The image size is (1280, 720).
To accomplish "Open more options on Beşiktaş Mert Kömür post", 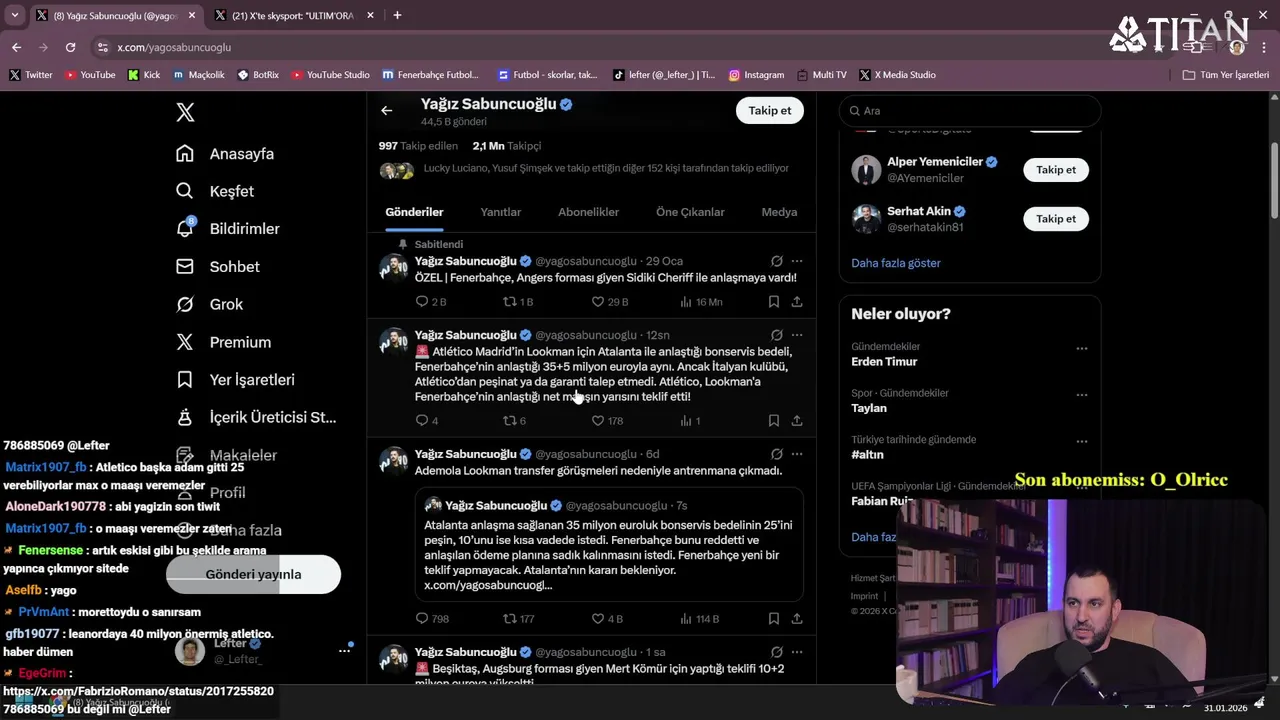I will click(x=797, y=652).
